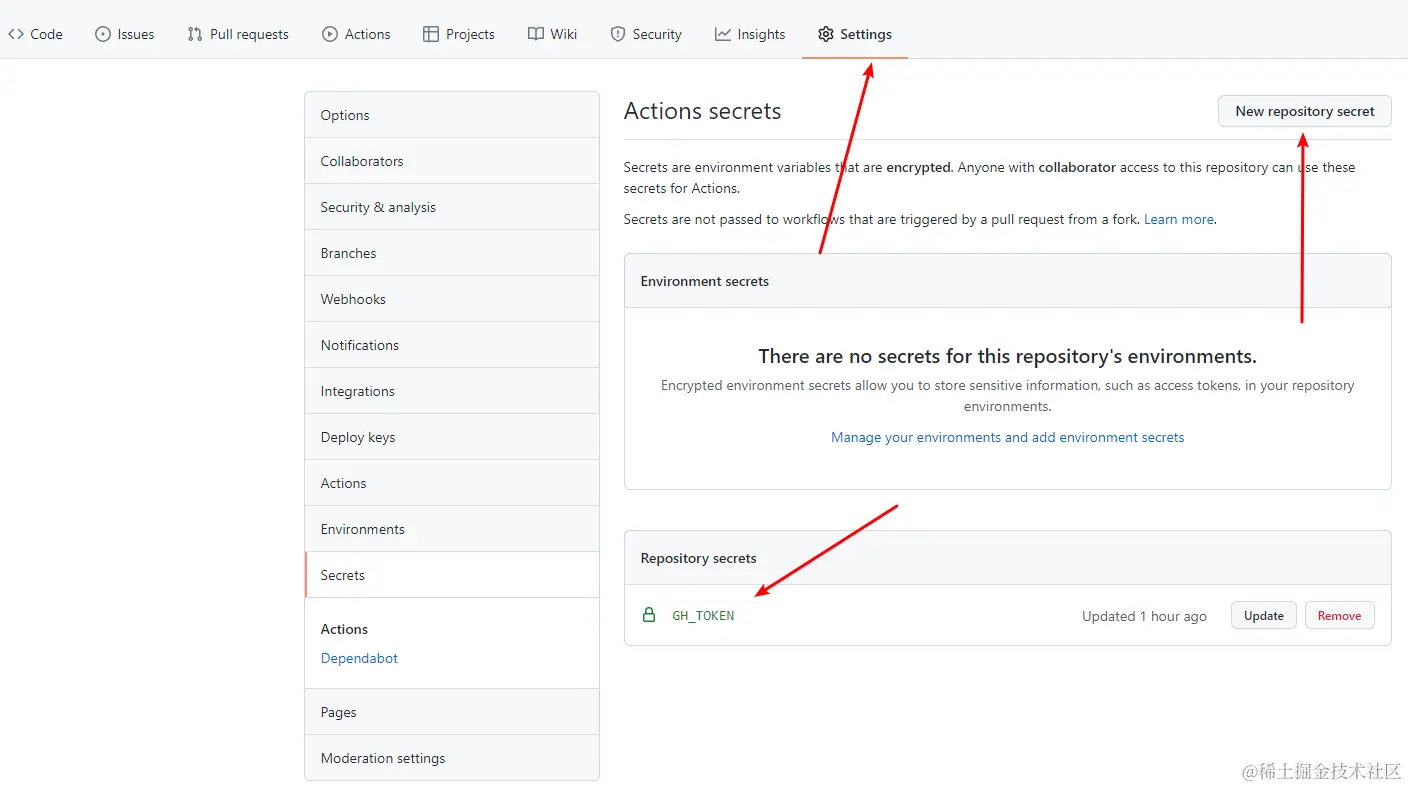Create a new repository secret
The height and width of the screenshot is (788, 1408).
click(x=1304, y=111)
